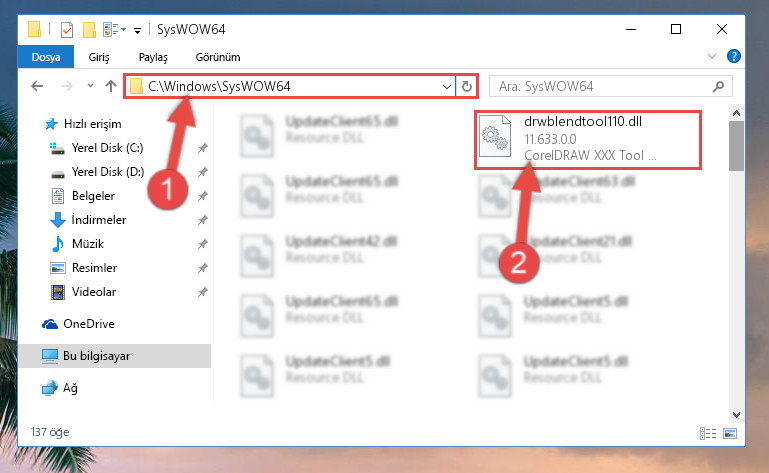The image size is (769, 473).
Task: Open the recent locations dropdown arrow
Action: (90, 86)
